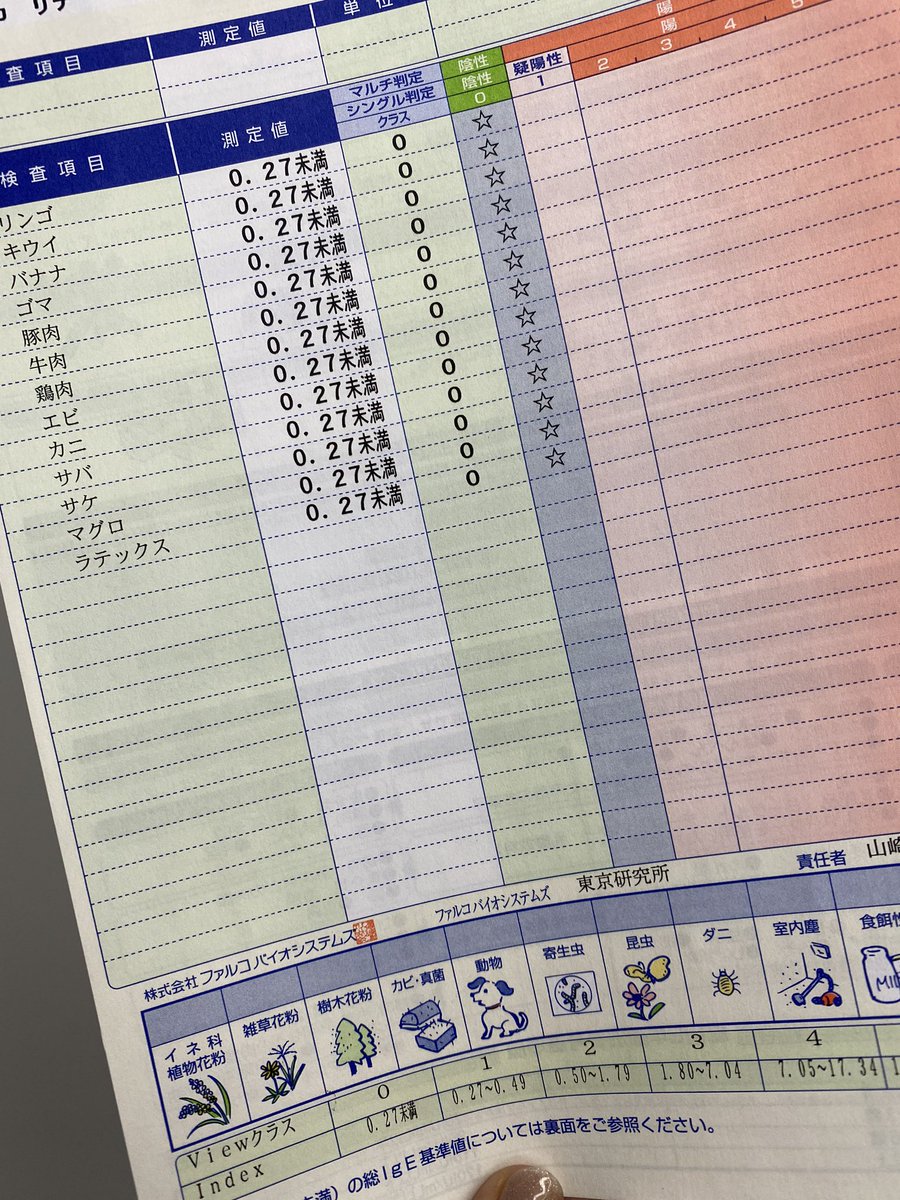This screenshot has width=900, height=1200.
Task: Click the 検査項目 column header
Action: pyautogui.click(x=53, y=169)
